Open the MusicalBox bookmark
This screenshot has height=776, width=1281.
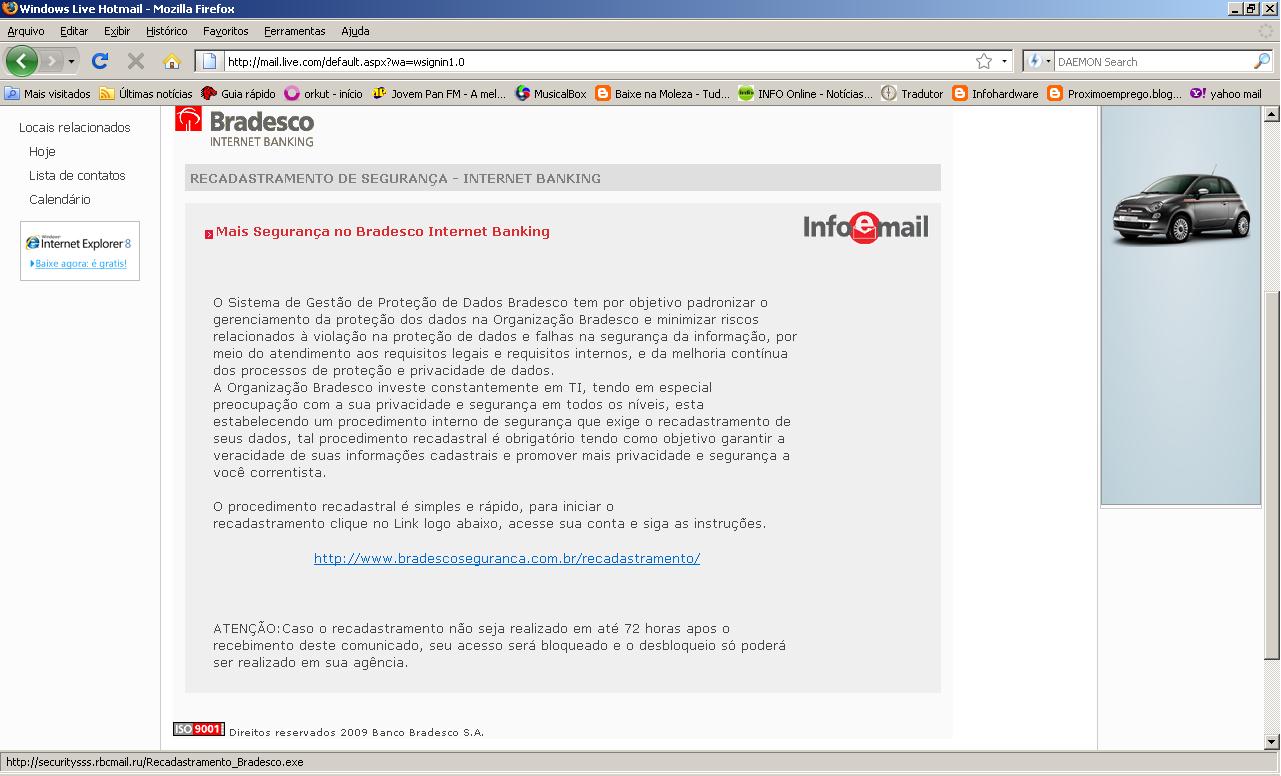tap(551, 94)
